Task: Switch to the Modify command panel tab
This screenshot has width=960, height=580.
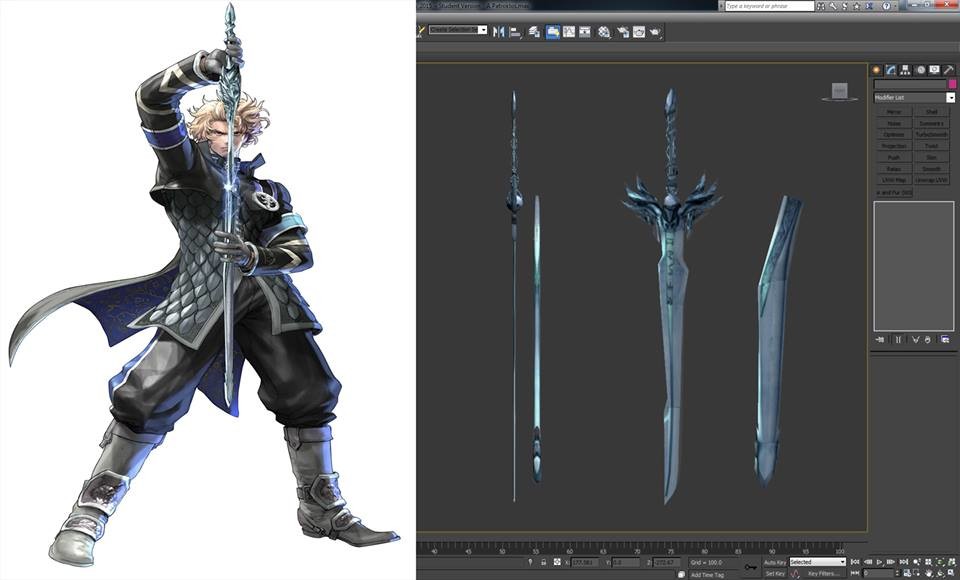Action: pyautogui.click(x=891, y=68)
